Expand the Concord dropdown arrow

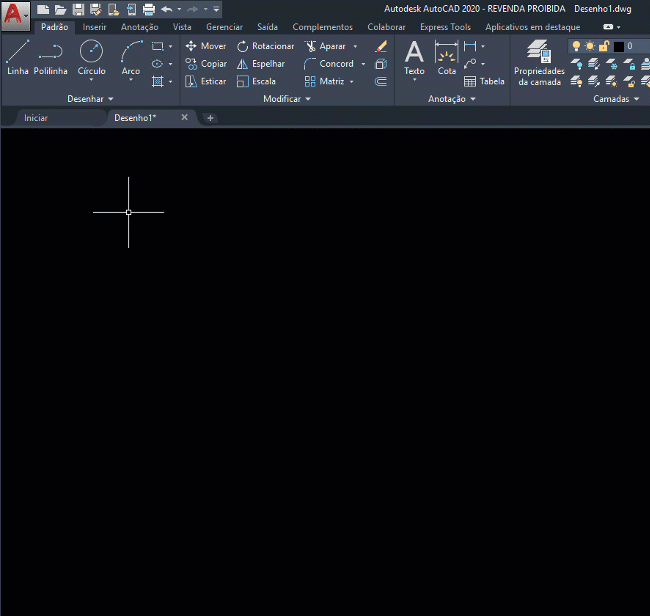click(364, 64)
